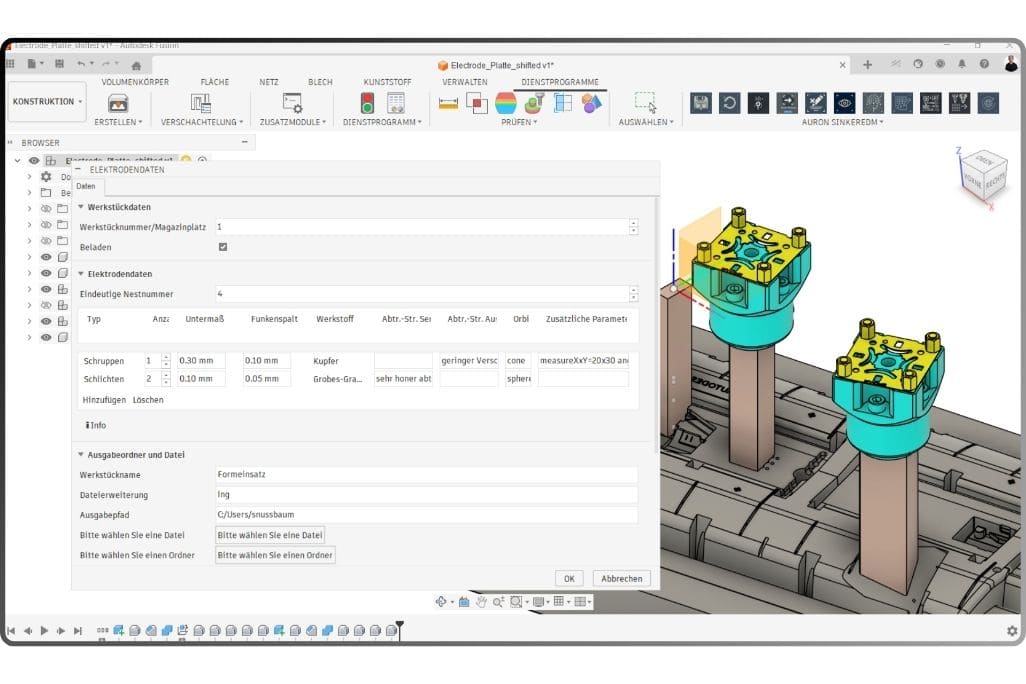1026x684 pixels.
Task: Expand the Document settings gear tree node
Action: (x=29, y=177)
